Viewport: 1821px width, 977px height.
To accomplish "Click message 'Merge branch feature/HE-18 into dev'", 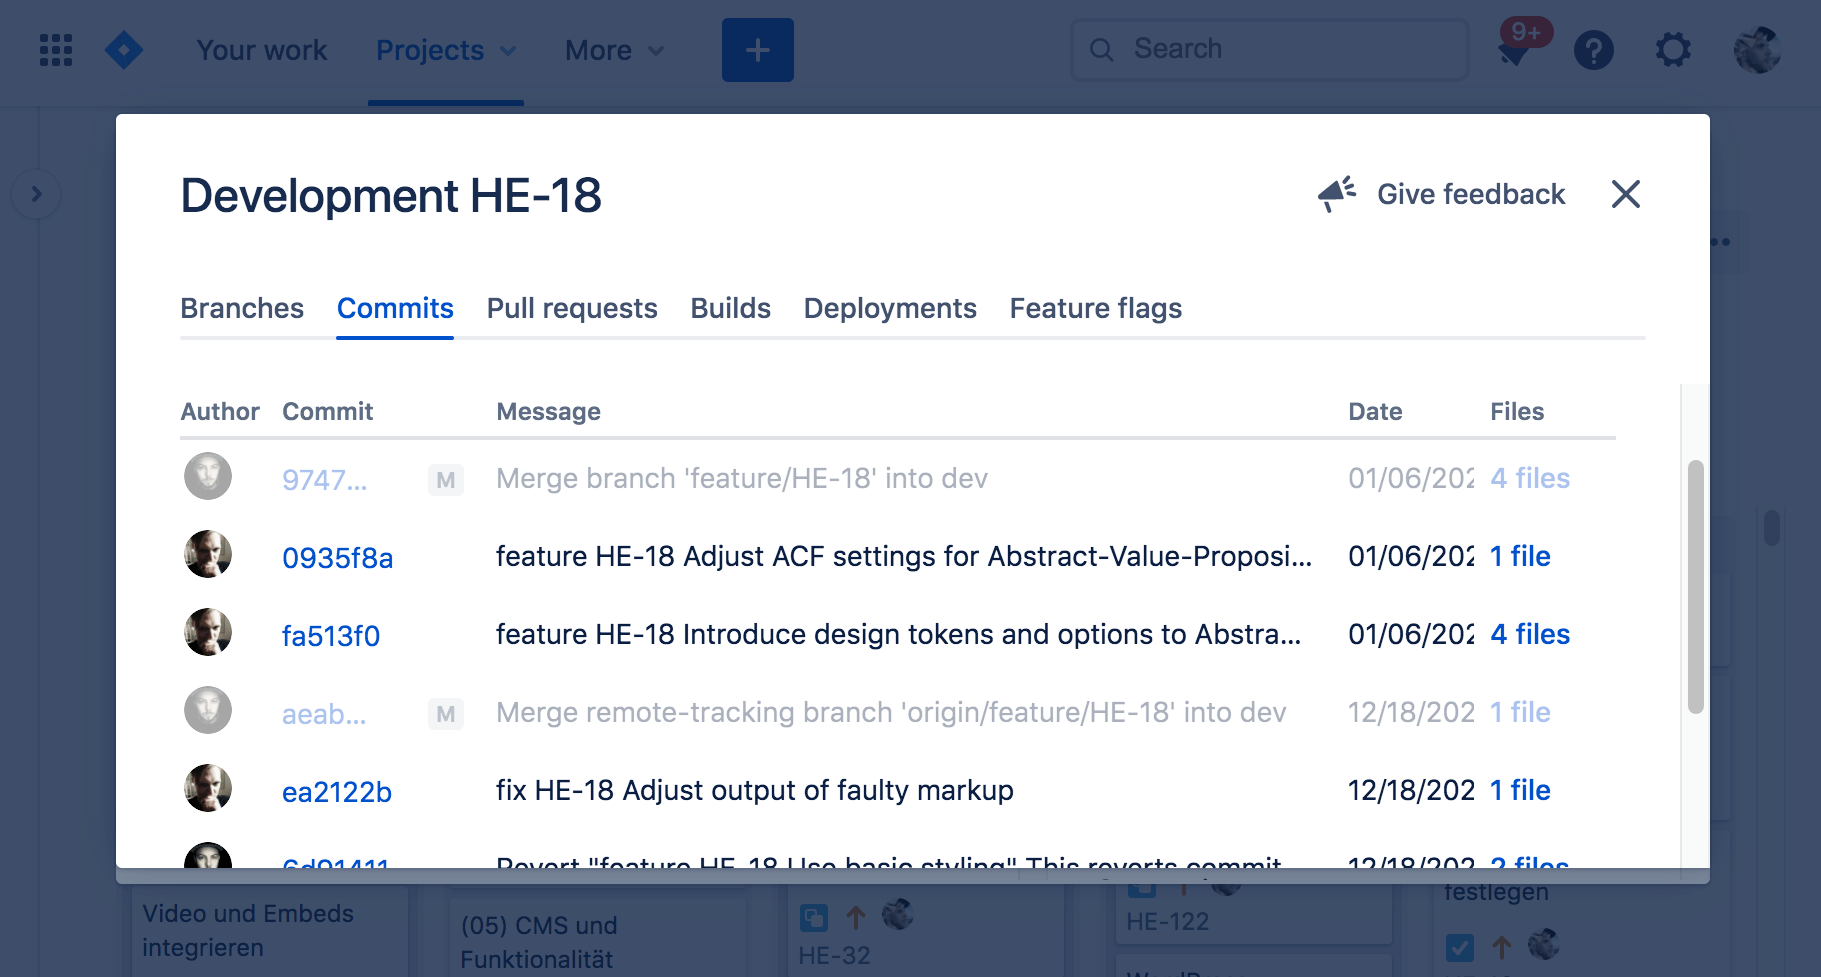I will click(x=742, y=478).
